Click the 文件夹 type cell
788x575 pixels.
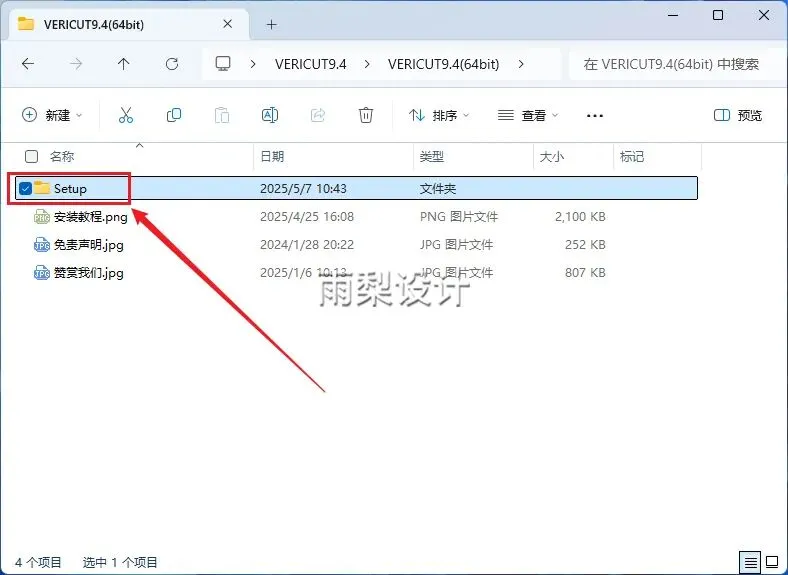(438, 188)
